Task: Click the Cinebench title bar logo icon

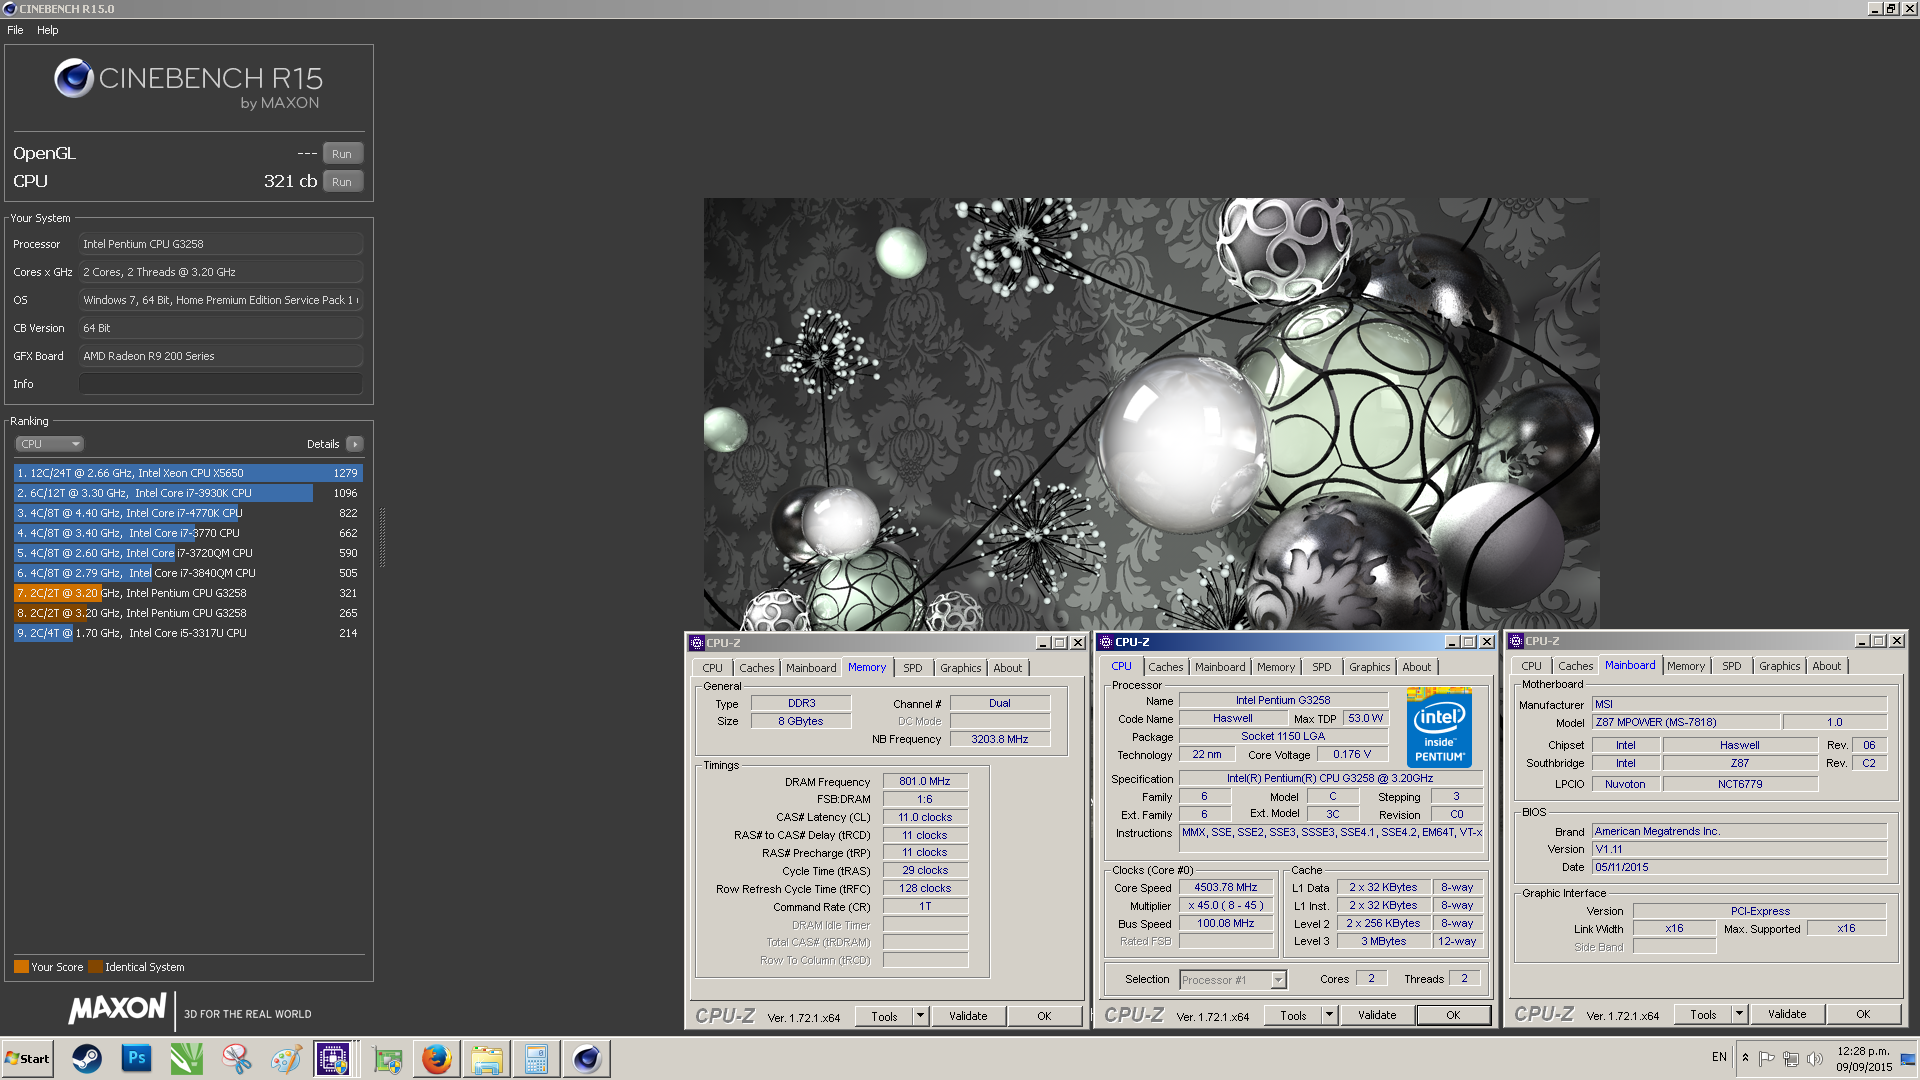Action: tap(9, 9)
